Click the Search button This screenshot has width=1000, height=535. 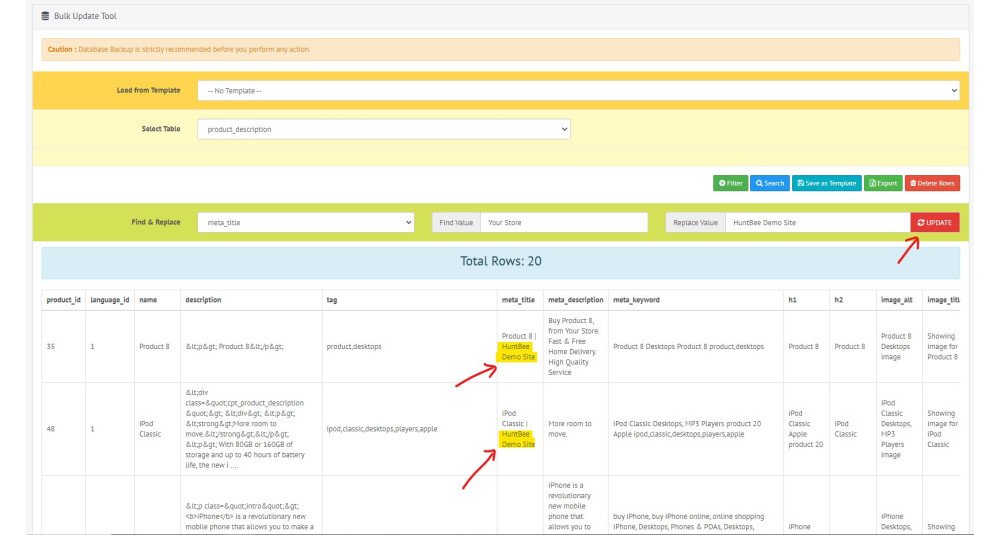pos(770,183)
